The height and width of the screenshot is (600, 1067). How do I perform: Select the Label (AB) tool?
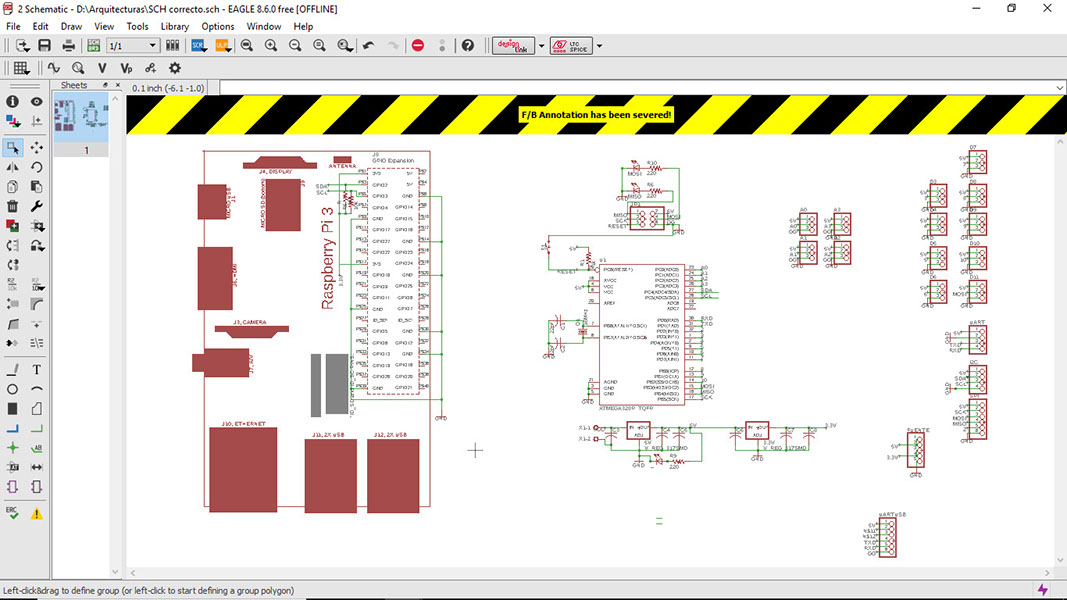37,448
